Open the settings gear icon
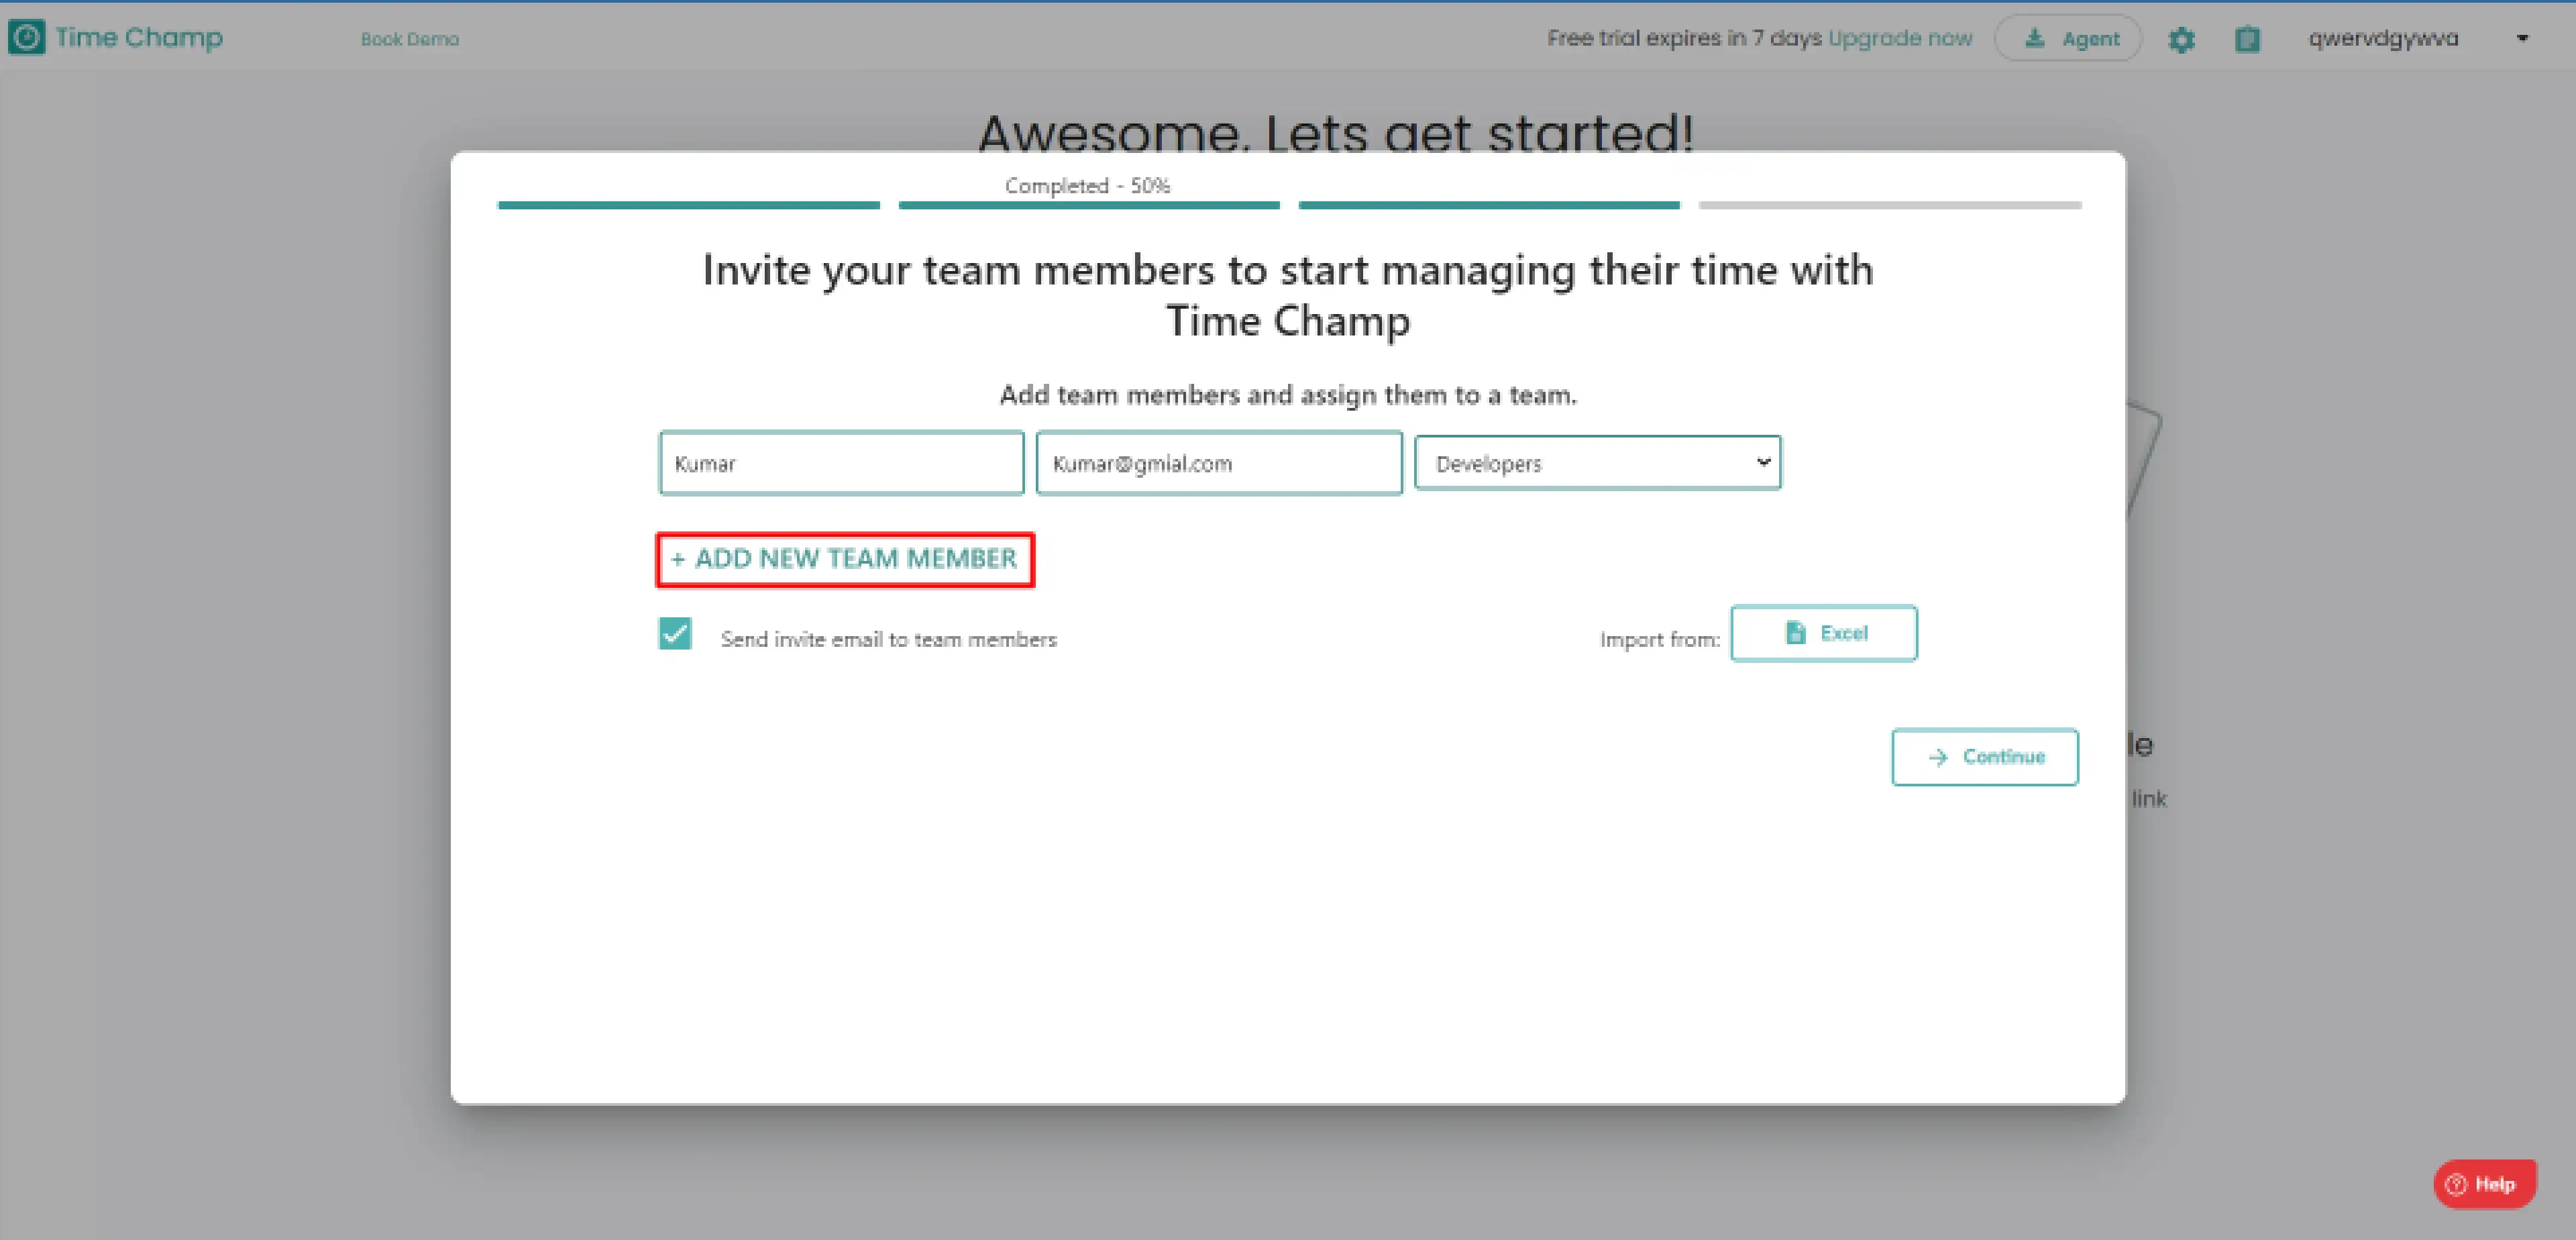The height and width of the screenshot is (1240, 2576). pos(2181,39)
